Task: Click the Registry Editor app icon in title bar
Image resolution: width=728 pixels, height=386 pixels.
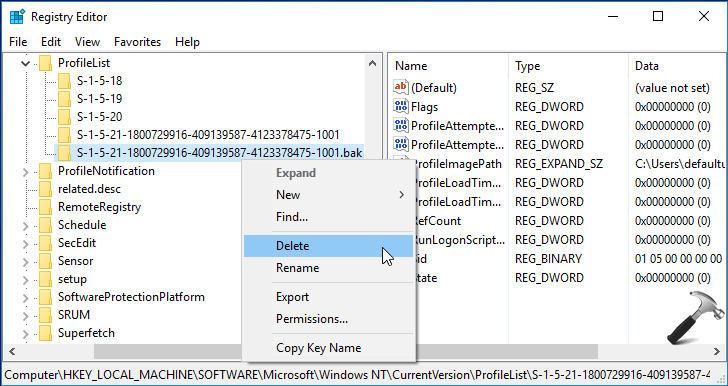Action: [17, 17]
